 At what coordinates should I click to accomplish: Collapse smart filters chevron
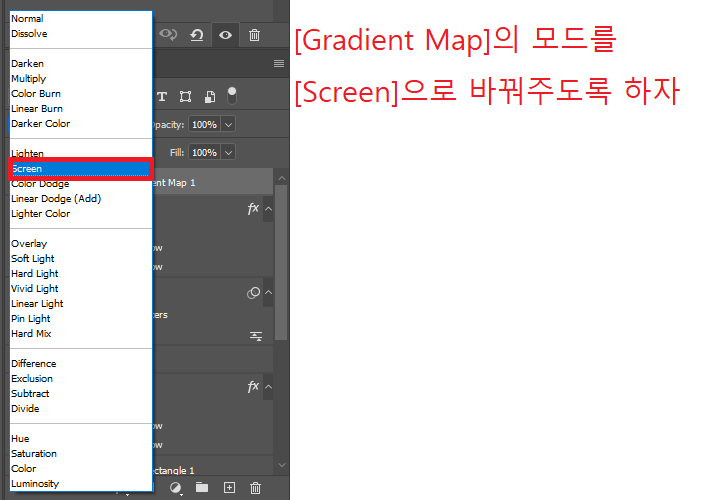(x=268, y=292)
